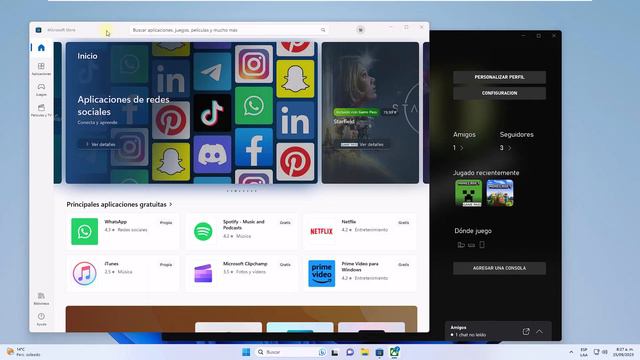Click the Xbox app icon on the taskbar
This screenshot has height=360, width=640.
tap(394, 352)
